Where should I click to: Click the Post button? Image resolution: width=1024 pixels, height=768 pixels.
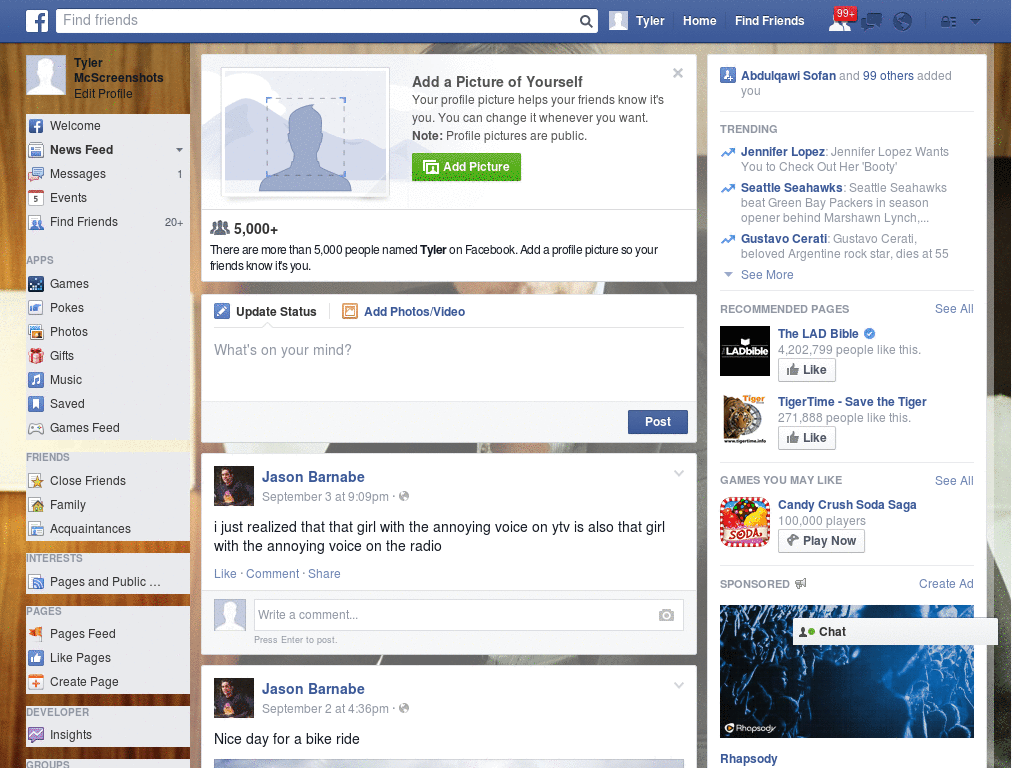click(658, 422)
